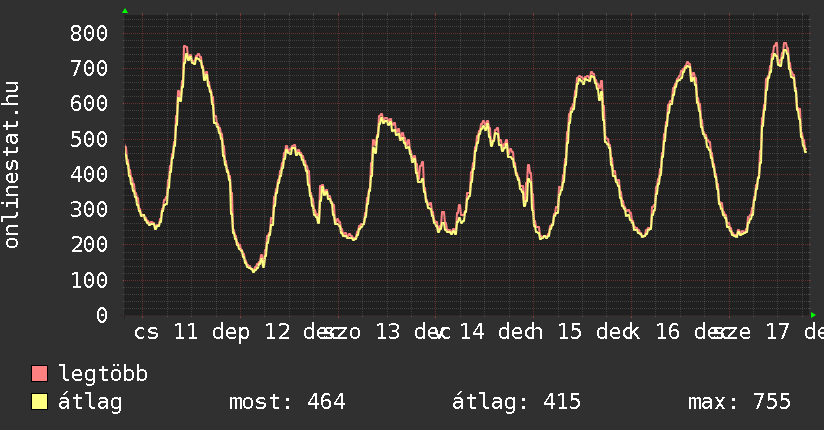Viewport: 824px width, 430px height.
Task: Click the 11 date label on x-axis
Action: tap(185, 331)
